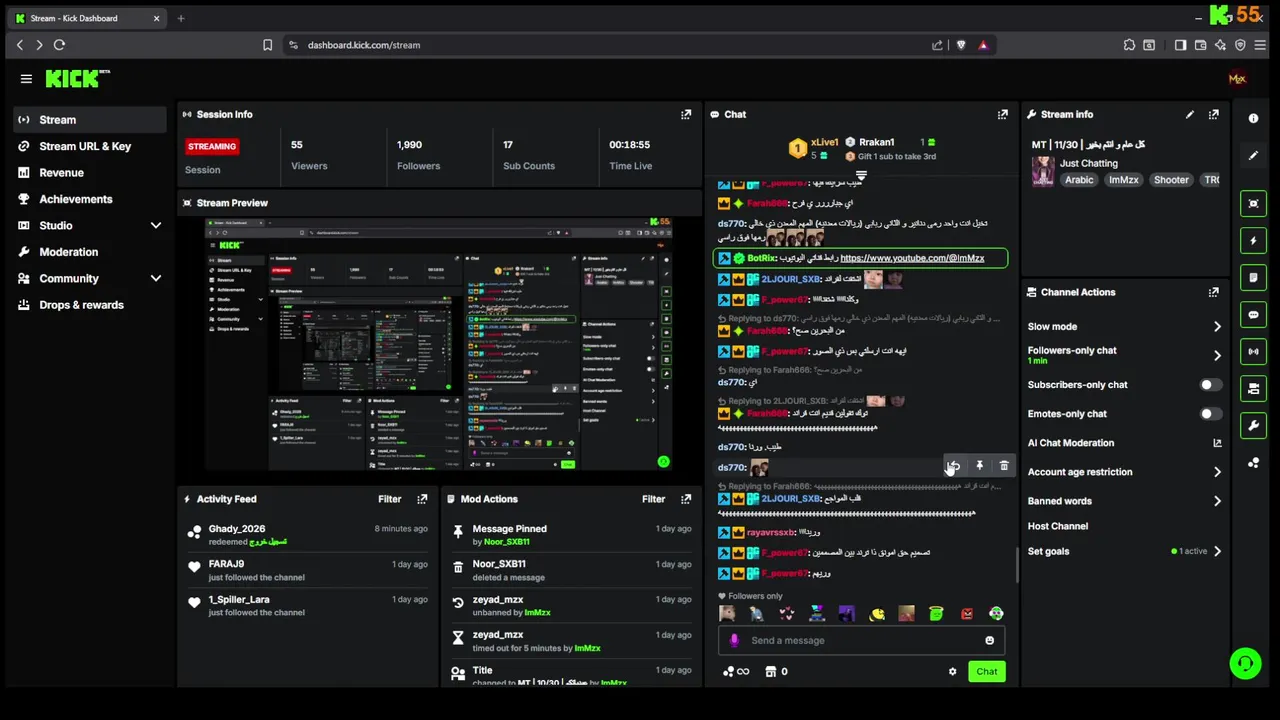Click the user avatar at the top right
Viewport: 1280px width, 720px height.
pos(1237,79)
